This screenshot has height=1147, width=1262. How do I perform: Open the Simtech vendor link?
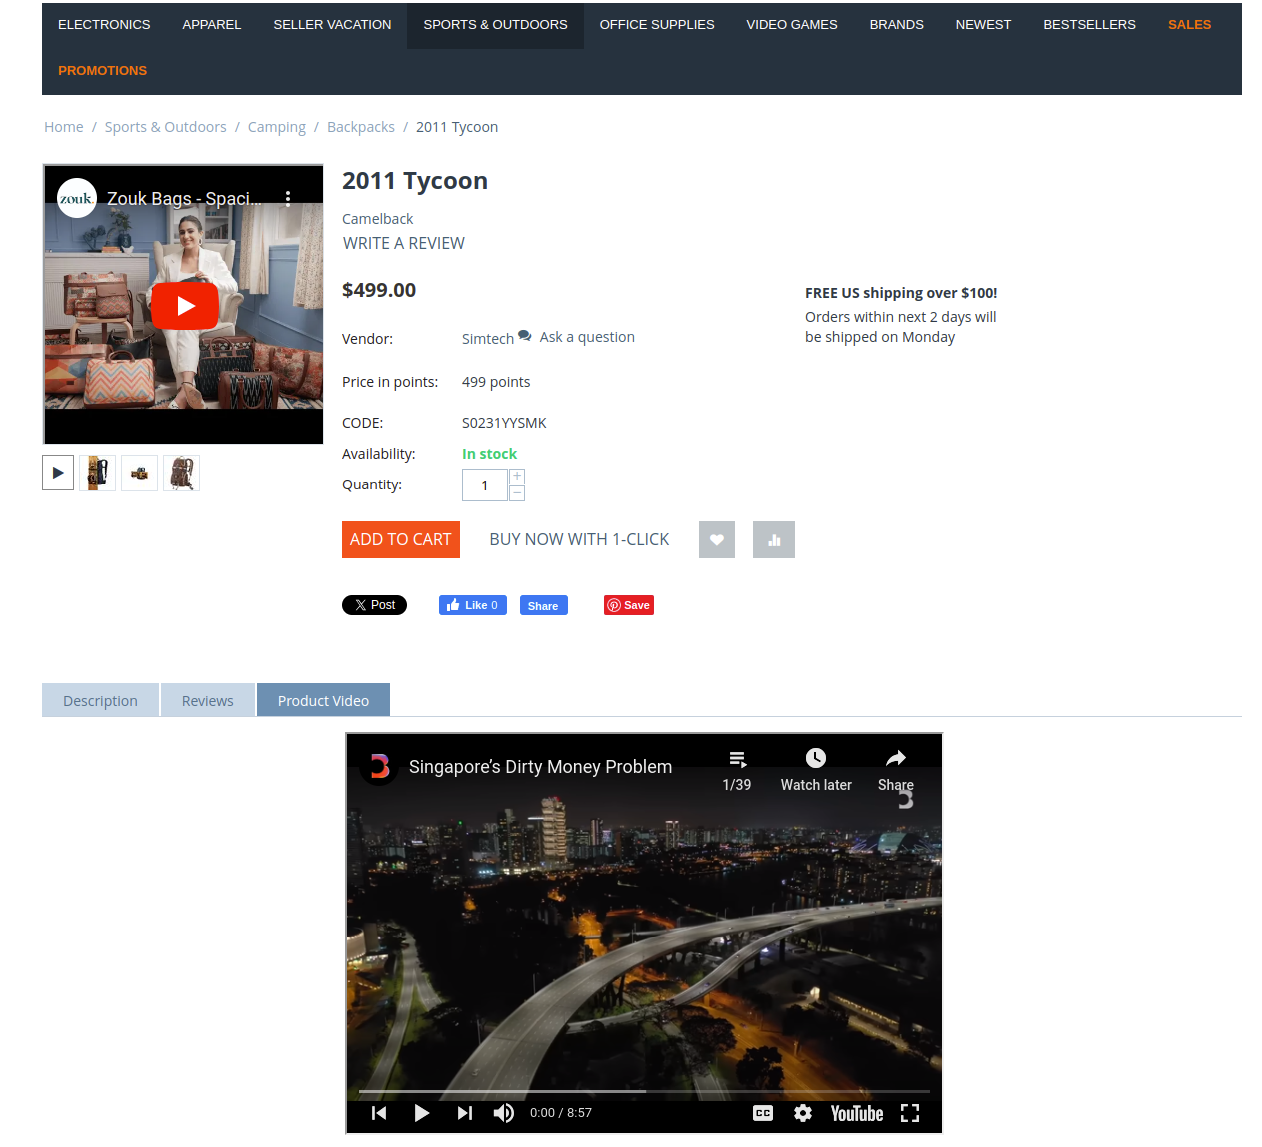[488, 339]
